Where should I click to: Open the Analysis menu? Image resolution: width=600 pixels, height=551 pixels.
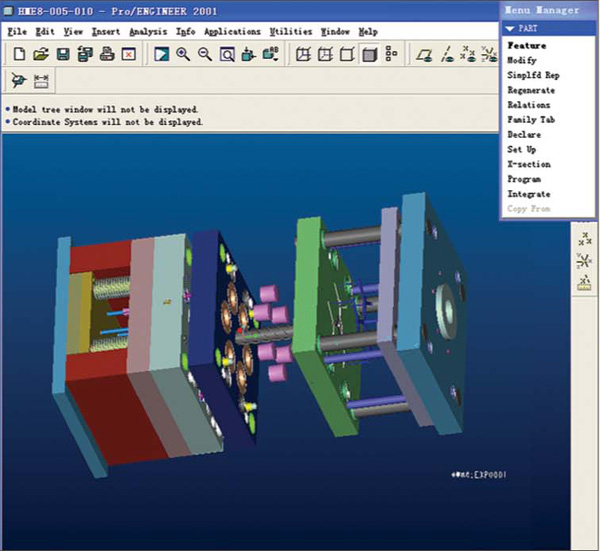coord(148,32)
